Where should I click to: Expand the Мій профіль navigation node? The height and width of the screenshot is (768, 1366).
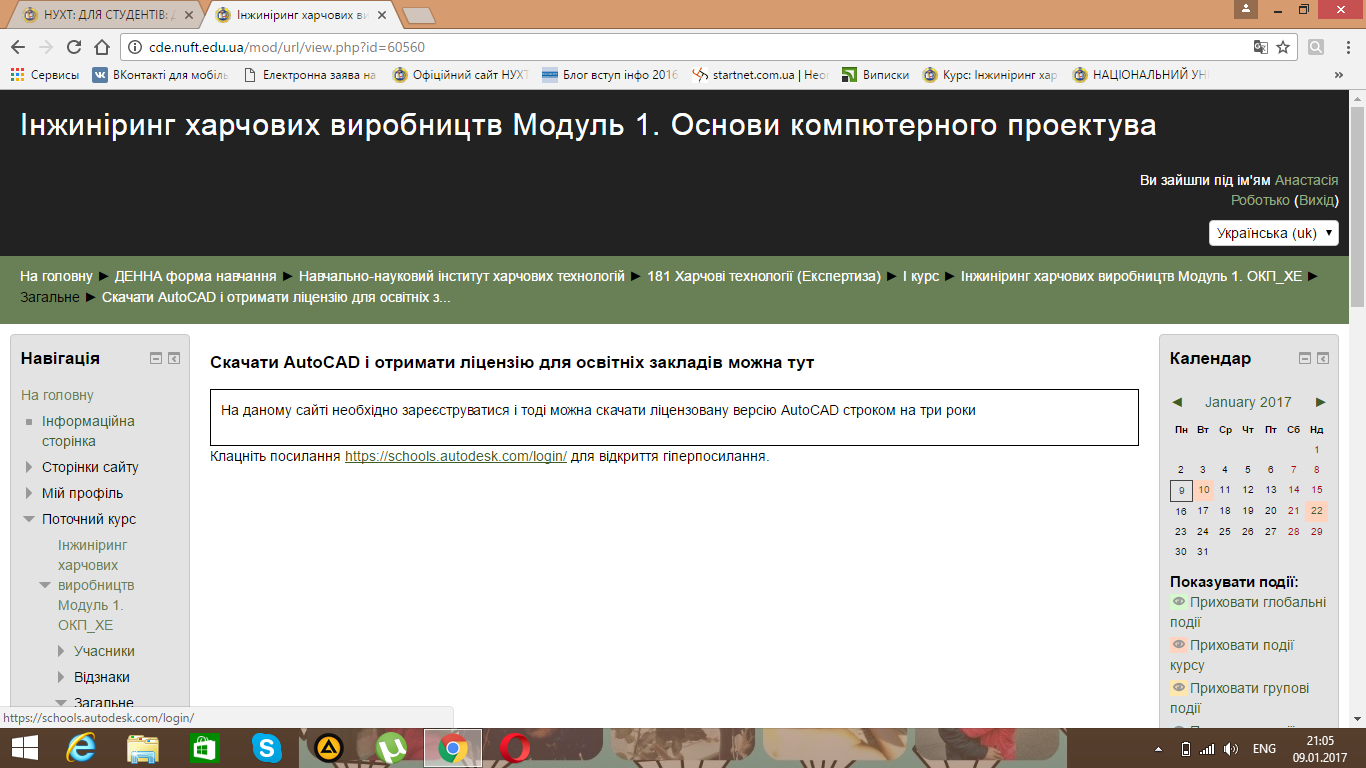[29, 493]
